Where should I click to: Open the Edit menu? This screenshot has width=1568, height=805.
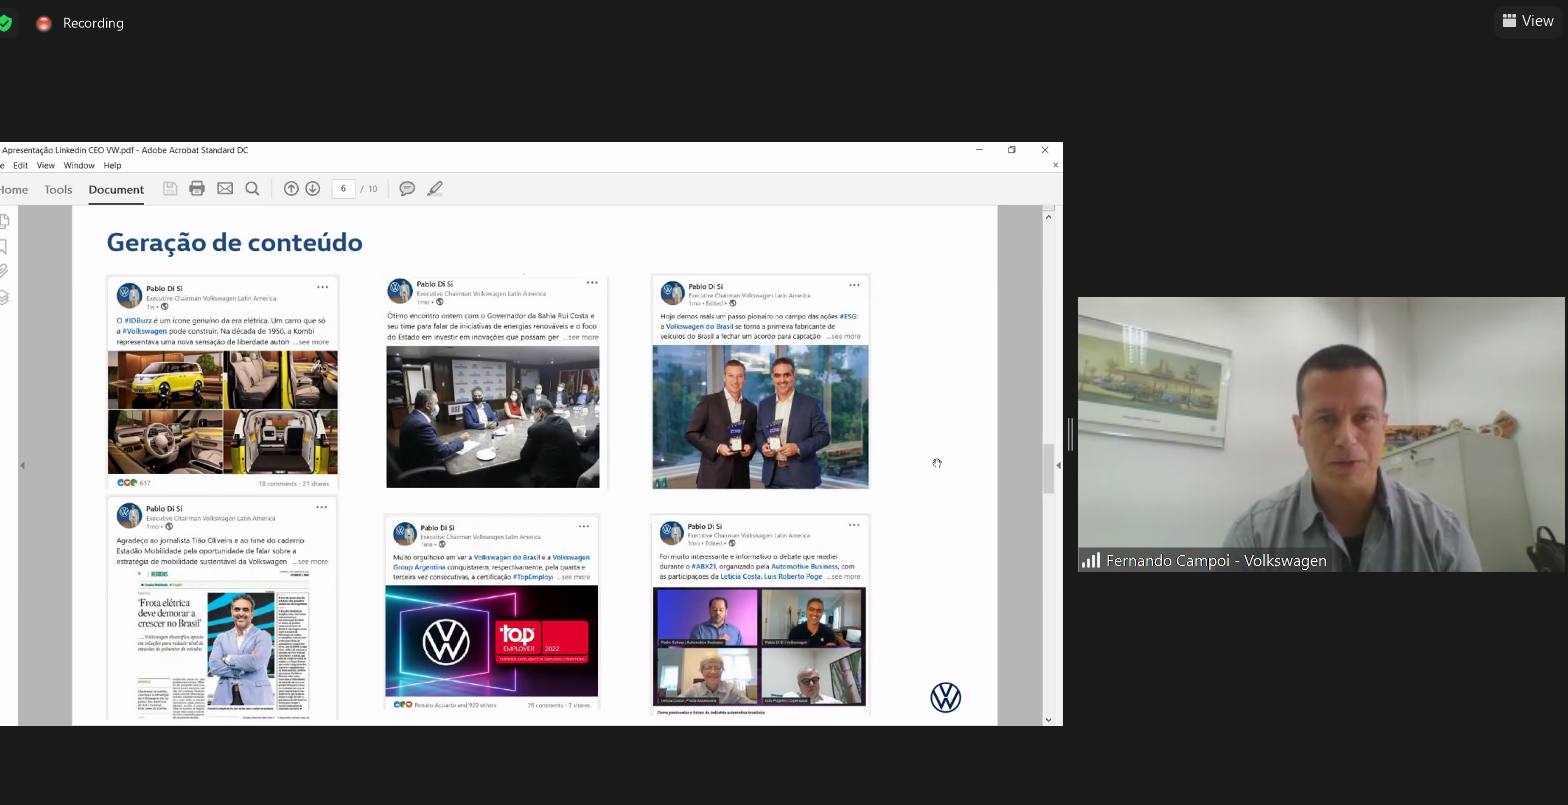[20, 166]
